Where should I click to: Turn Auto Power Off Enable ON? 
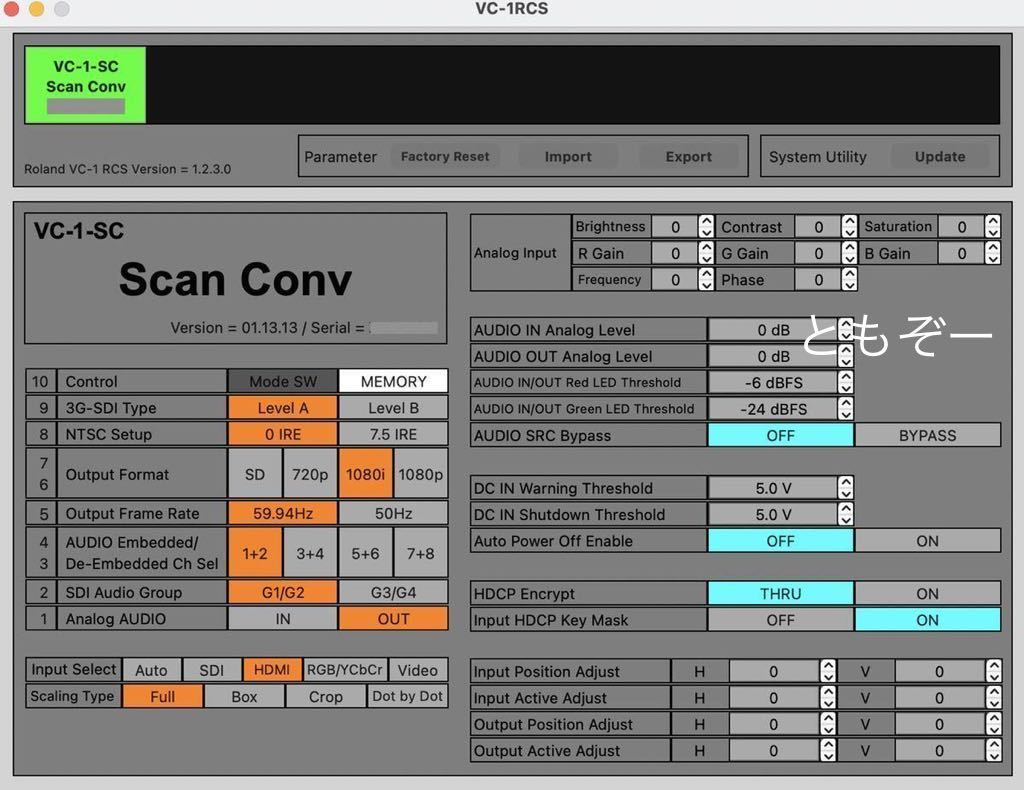(927, 541)
